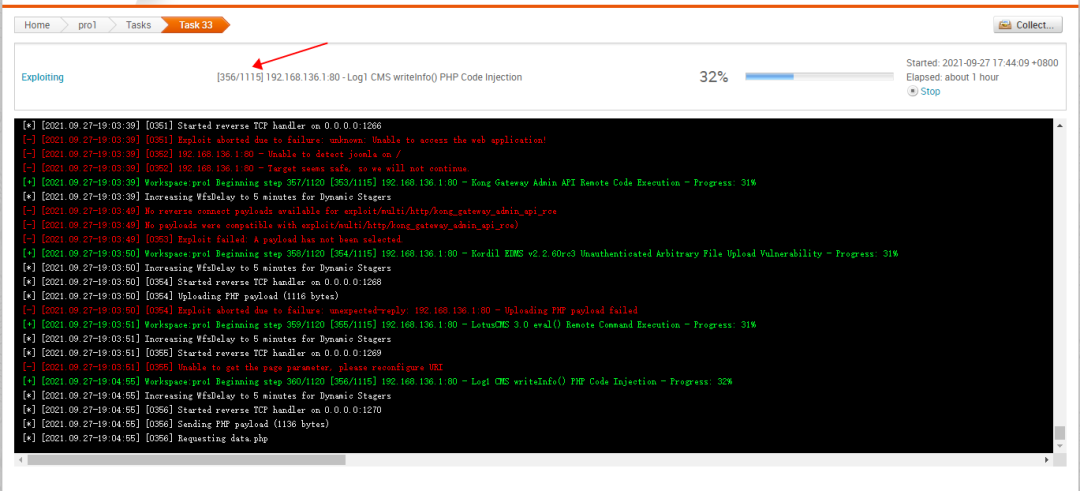Click the 32% task progress bar

coord(822,76)
